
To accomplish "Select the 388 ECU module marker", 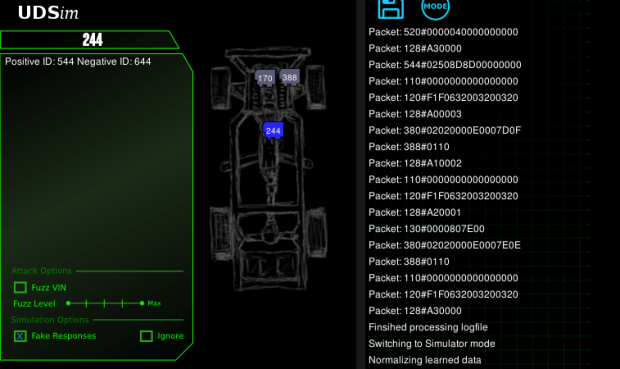I will (x=289, y=78).
